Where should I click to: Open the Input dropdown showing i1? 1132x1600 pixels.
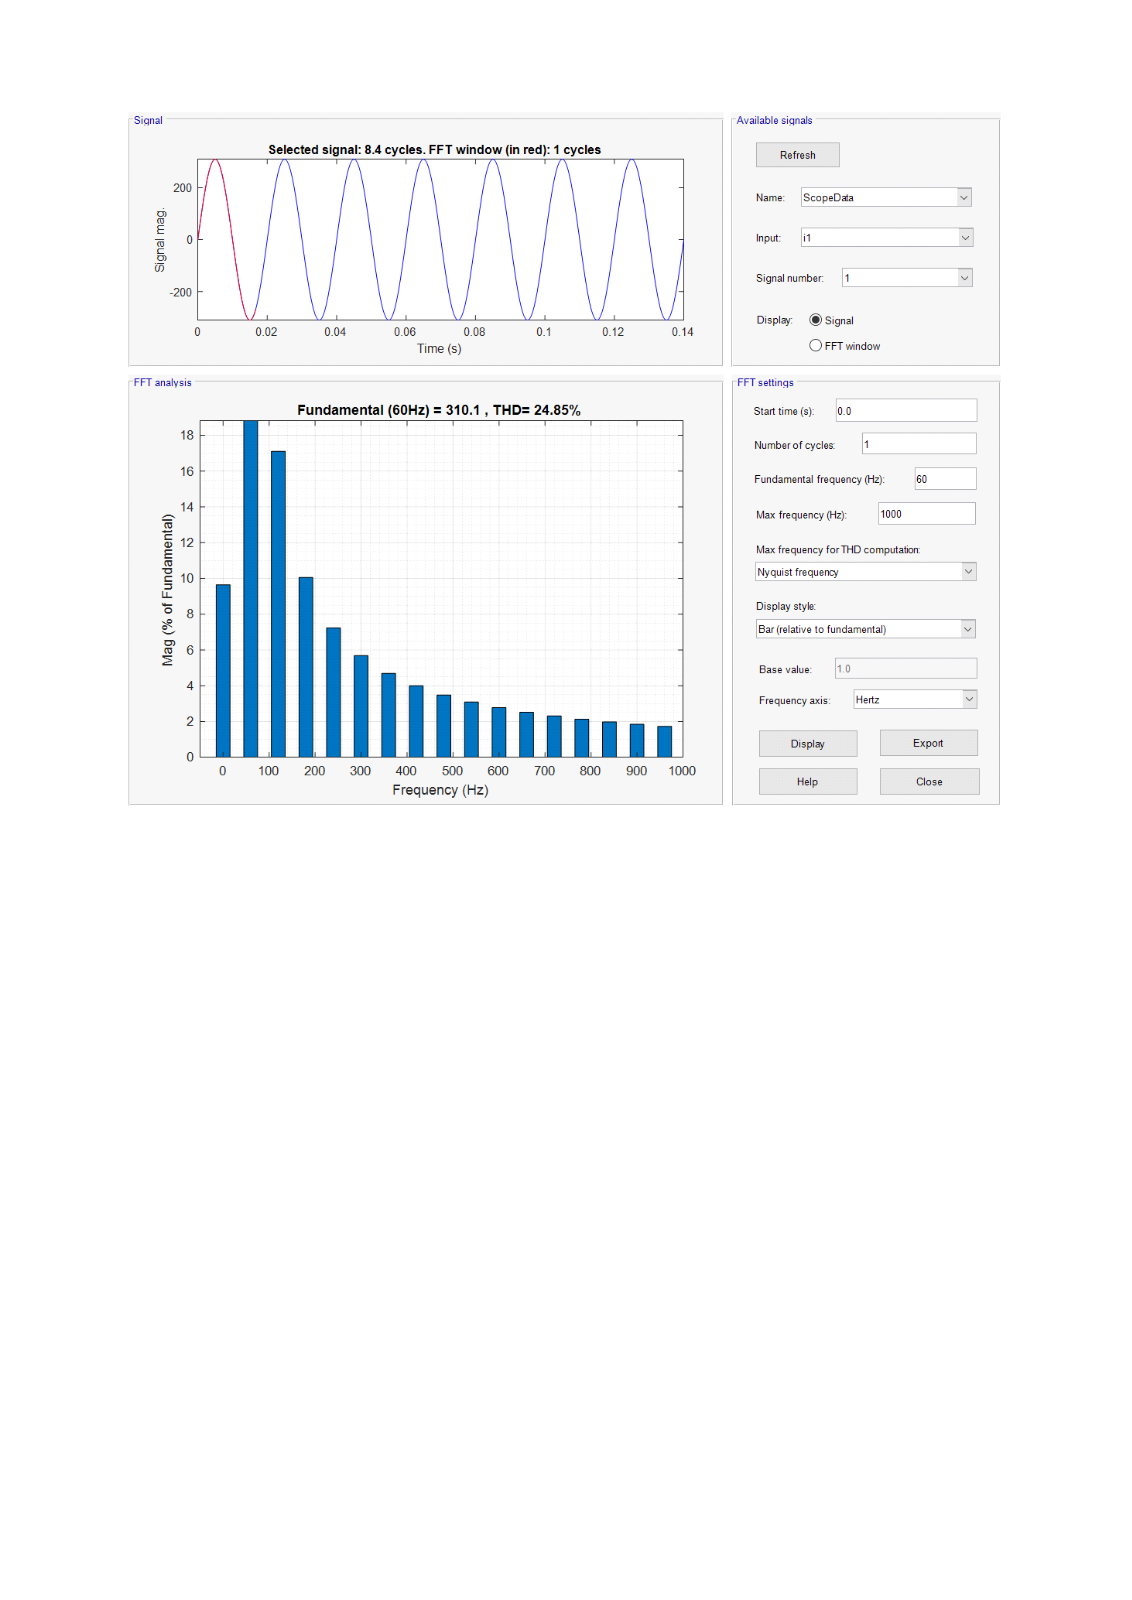click(886, 238)
